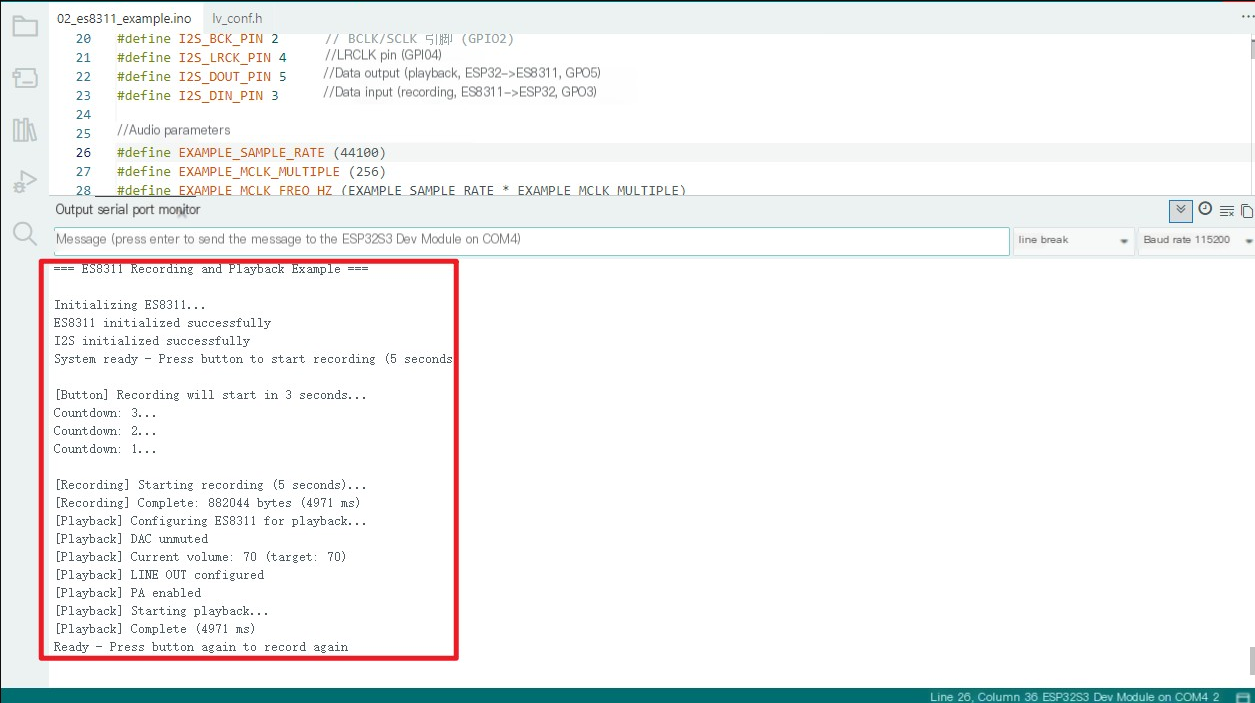Open the Boards Manager sidebar icon
1255x703 pixels.
[x=25, y=78]
